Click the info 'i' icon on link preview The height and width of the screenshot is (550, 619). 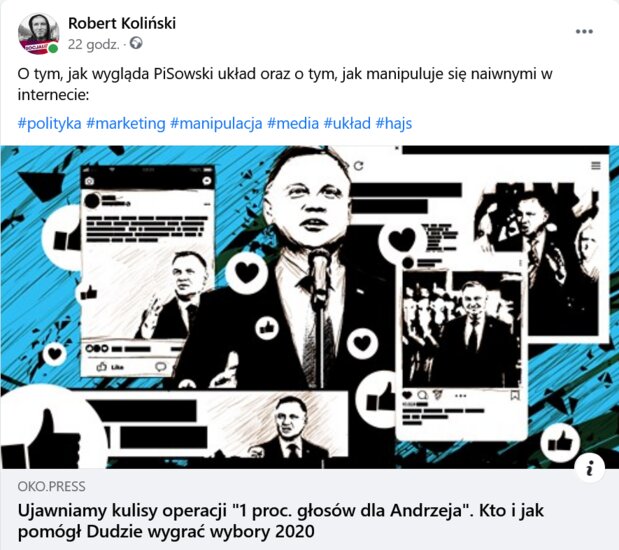click(x=589, y=469)
